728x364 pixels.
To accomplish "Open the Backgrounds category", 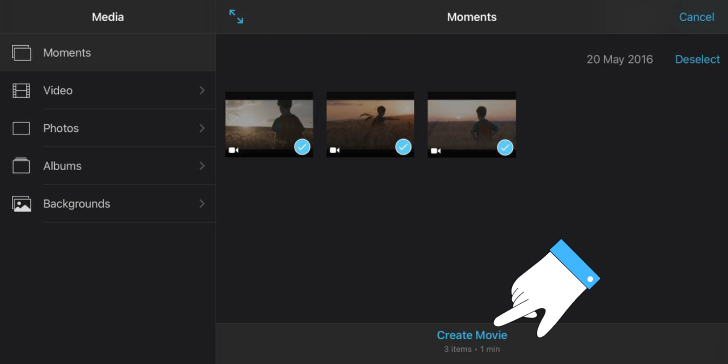I will point(108,204).
